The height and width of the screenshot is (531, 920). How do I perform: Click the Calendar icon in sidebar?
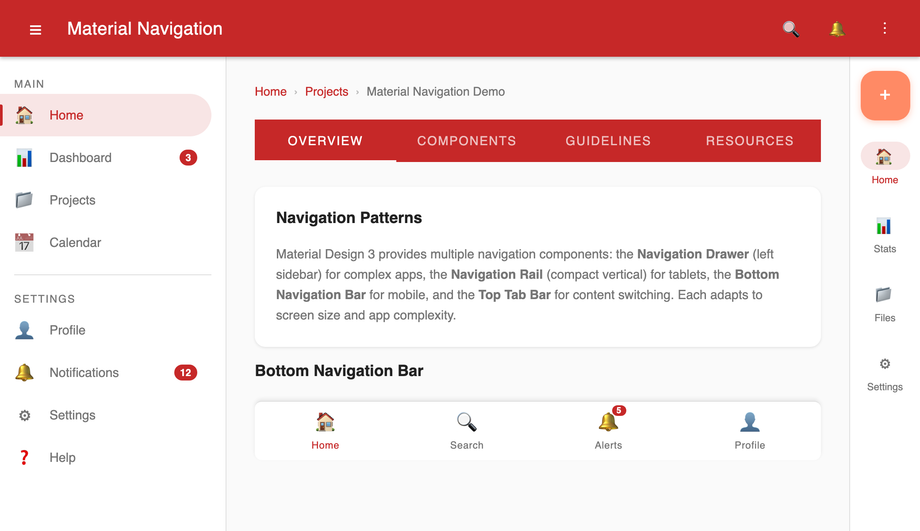point(24,242)
